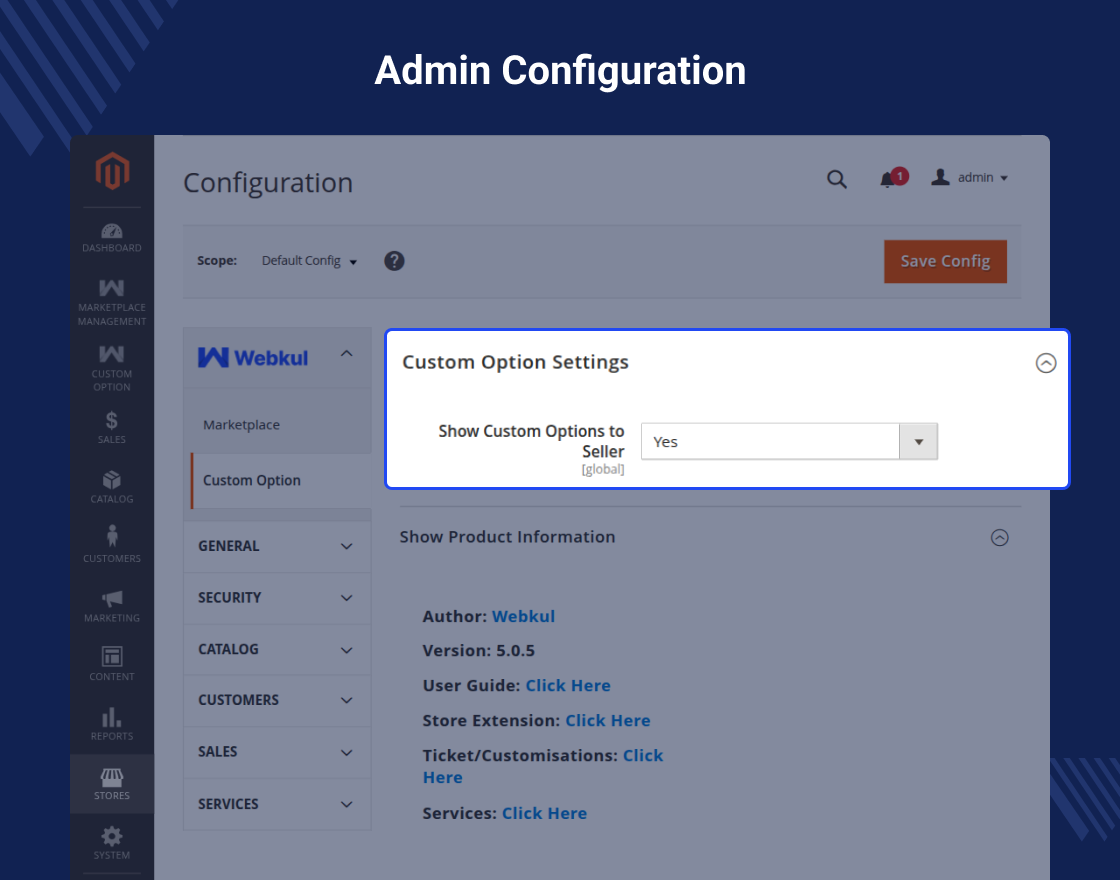Expand the CATALOG config group
This screenshot has width=1120, height=880.
pyautogui.click(x=277, y=649)
